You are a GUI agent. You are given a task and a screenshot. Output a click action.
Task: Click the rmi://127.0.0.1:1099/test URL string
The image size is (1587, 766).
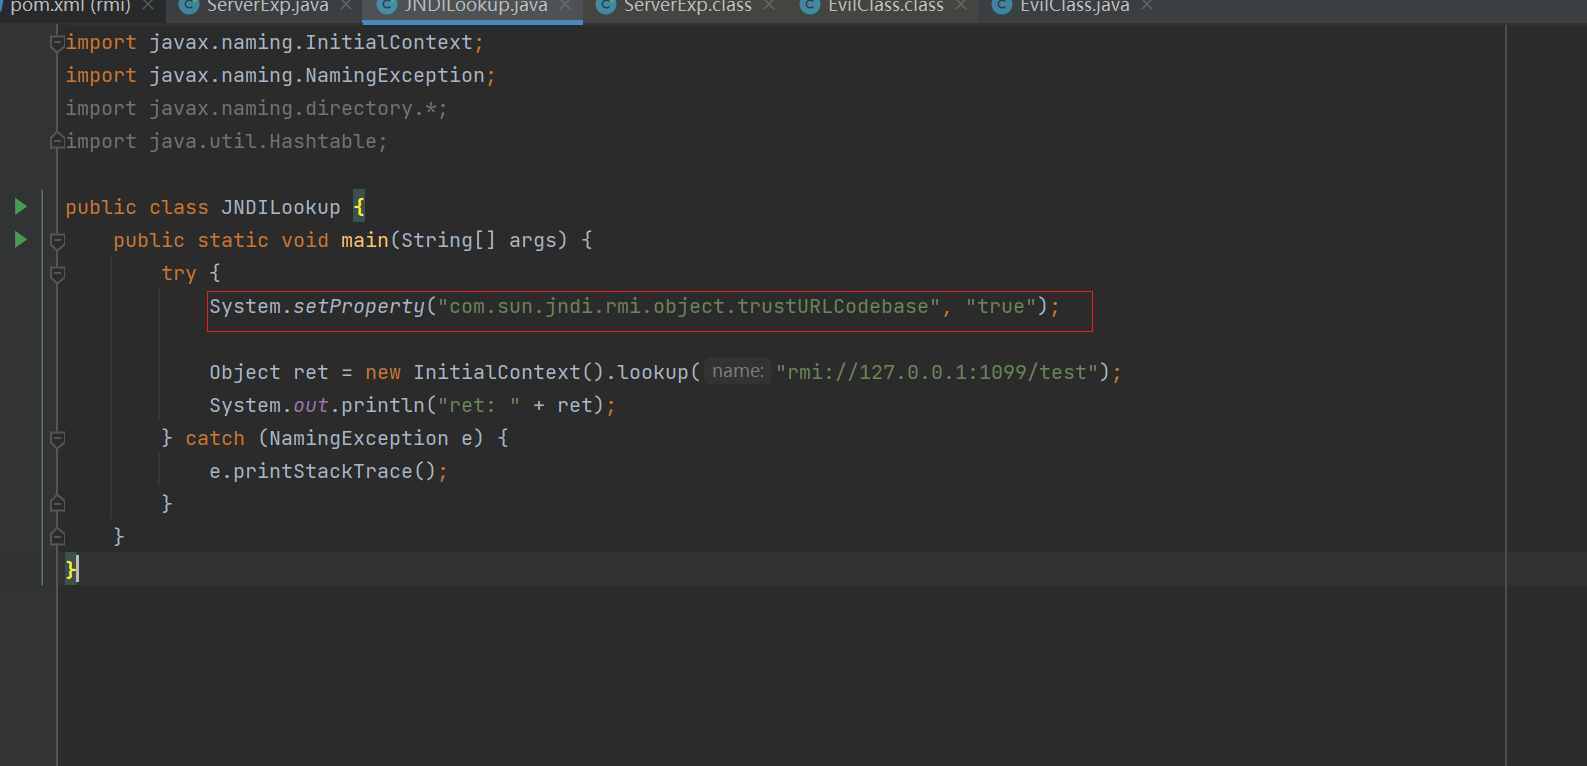(937, 372)
